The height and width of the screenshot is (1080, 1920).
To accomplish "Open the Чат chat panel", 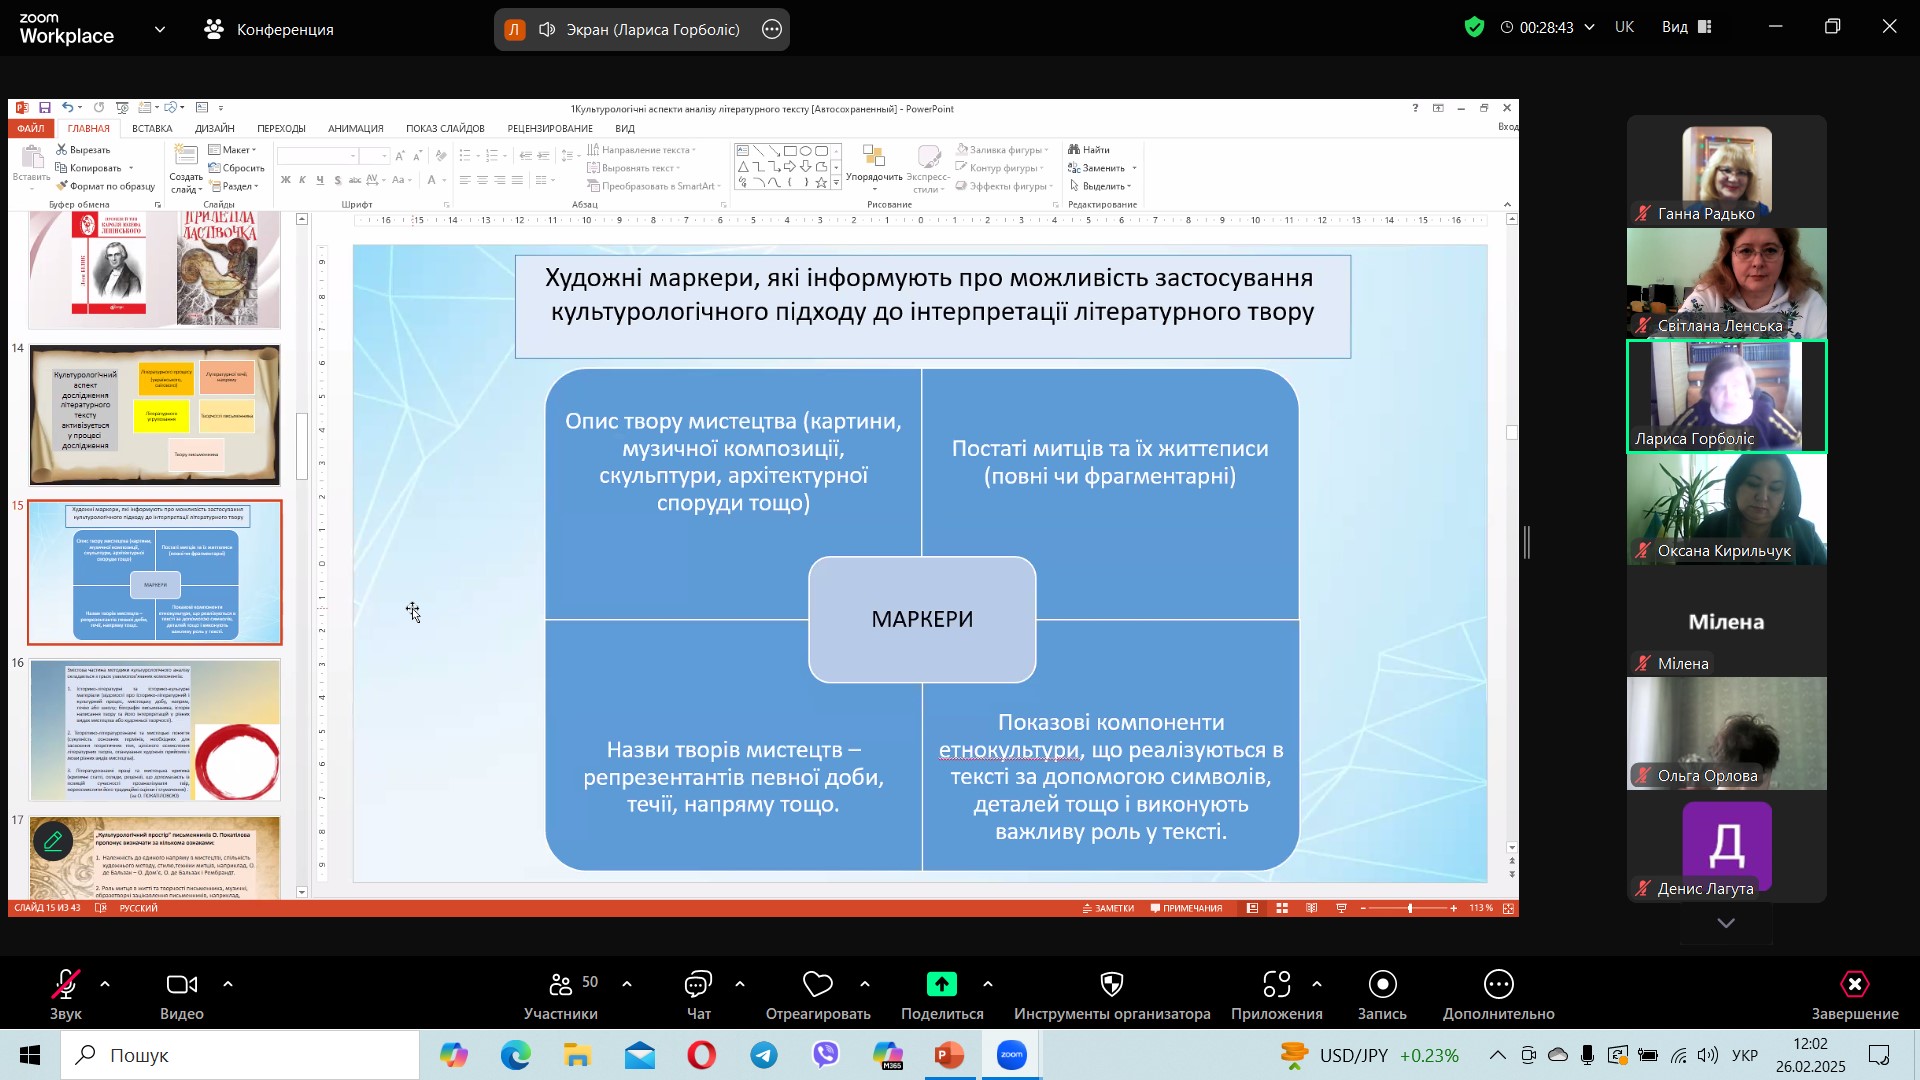I will (x=699, y=996).
